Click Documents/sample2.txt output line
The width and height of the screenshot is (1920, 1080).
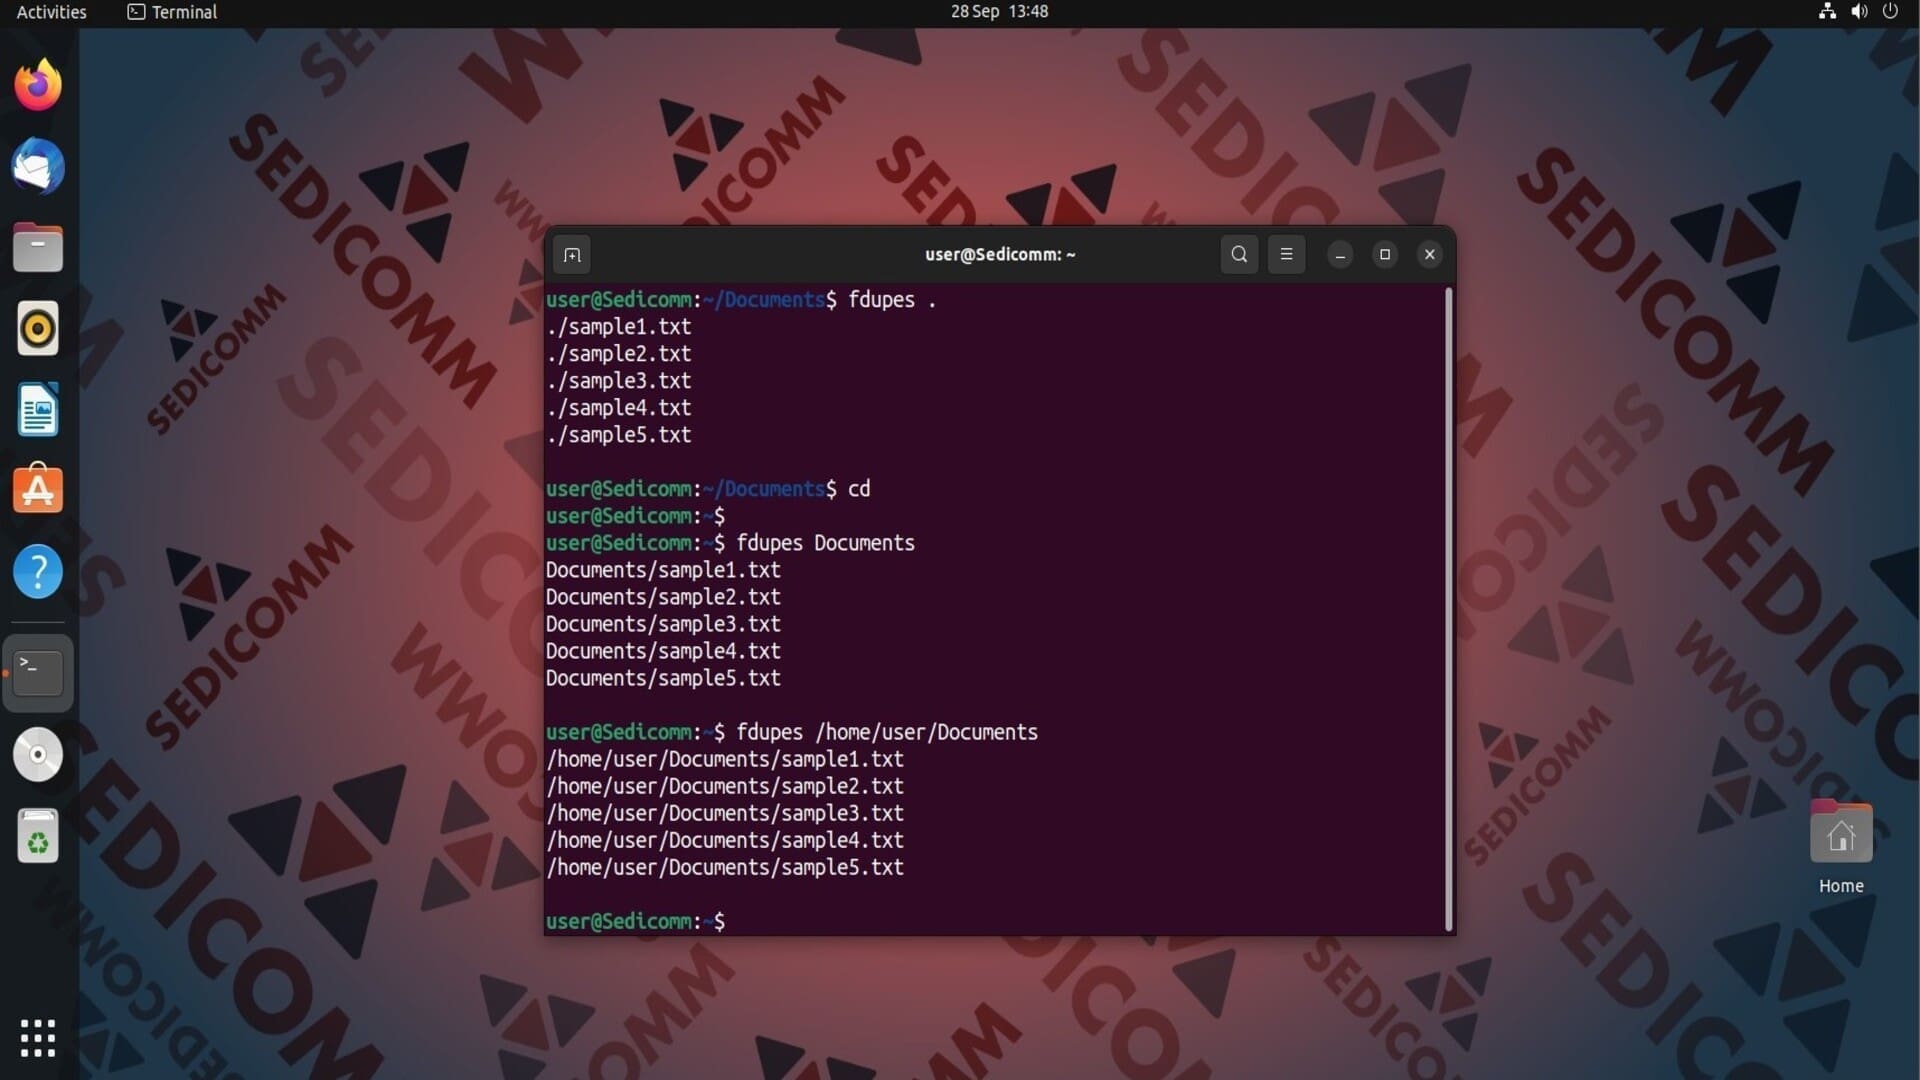pos(663,597)
